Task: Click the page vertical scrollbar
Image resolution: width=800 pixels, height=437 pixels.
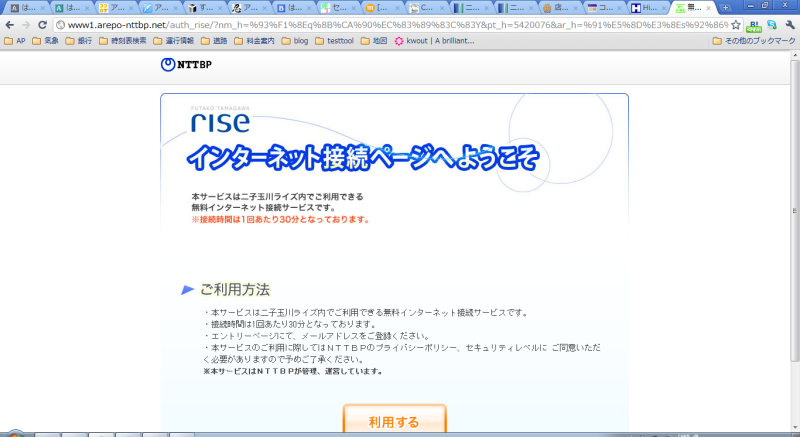Action: click(795, 211)
